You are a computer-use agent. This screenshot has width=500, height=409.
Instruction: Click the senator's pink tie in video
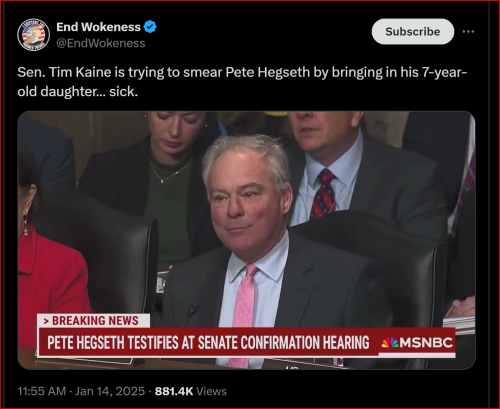pyautogui.click(x=244, y=312)
